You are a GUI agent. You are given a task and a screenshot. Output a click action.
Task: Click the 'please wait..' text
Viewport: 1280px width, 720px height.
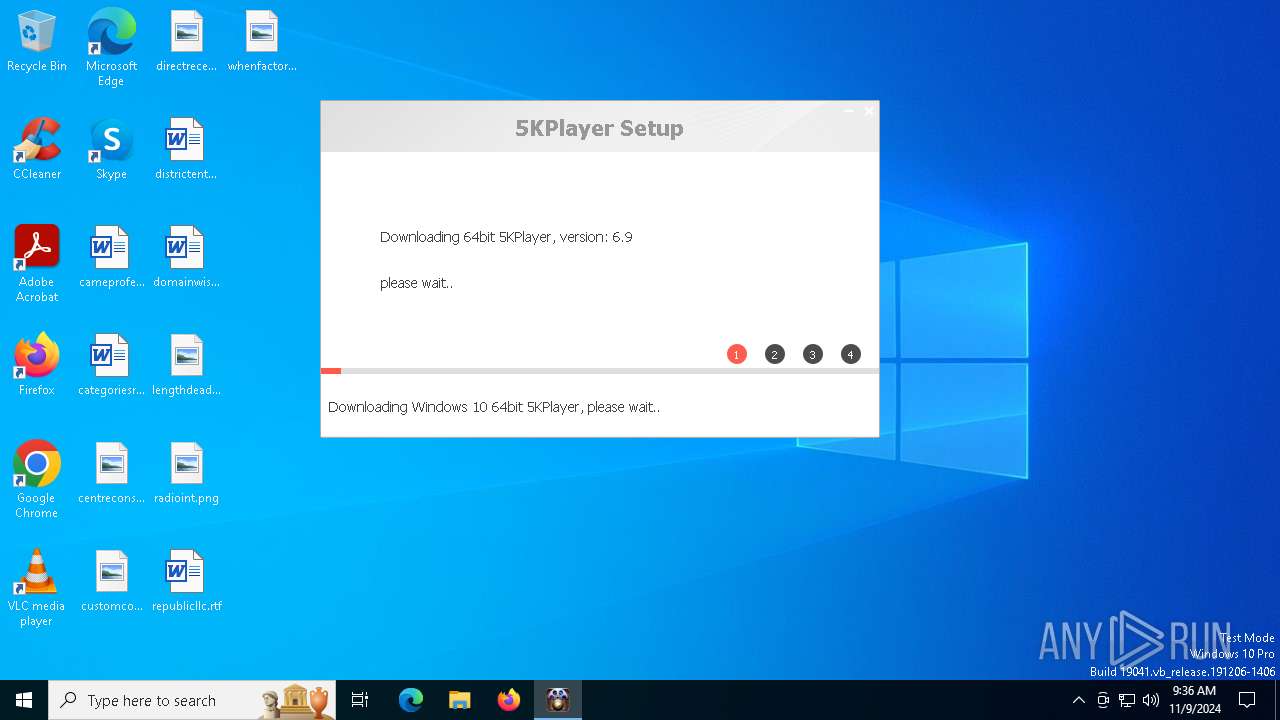[x=416, y=283]
